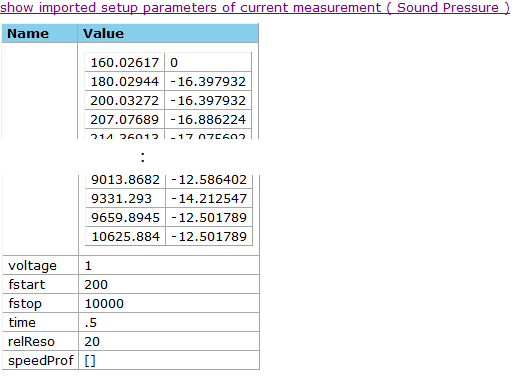Select the -16.886224 value cell

(x=208, y=119)
